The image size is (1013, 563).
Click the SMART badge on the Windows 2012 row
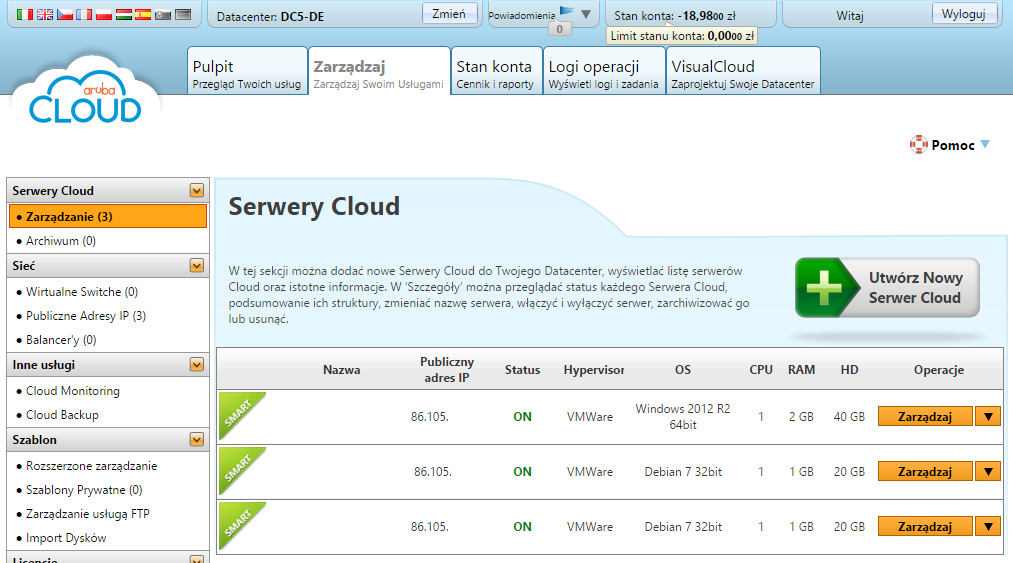tap(242, 415)
